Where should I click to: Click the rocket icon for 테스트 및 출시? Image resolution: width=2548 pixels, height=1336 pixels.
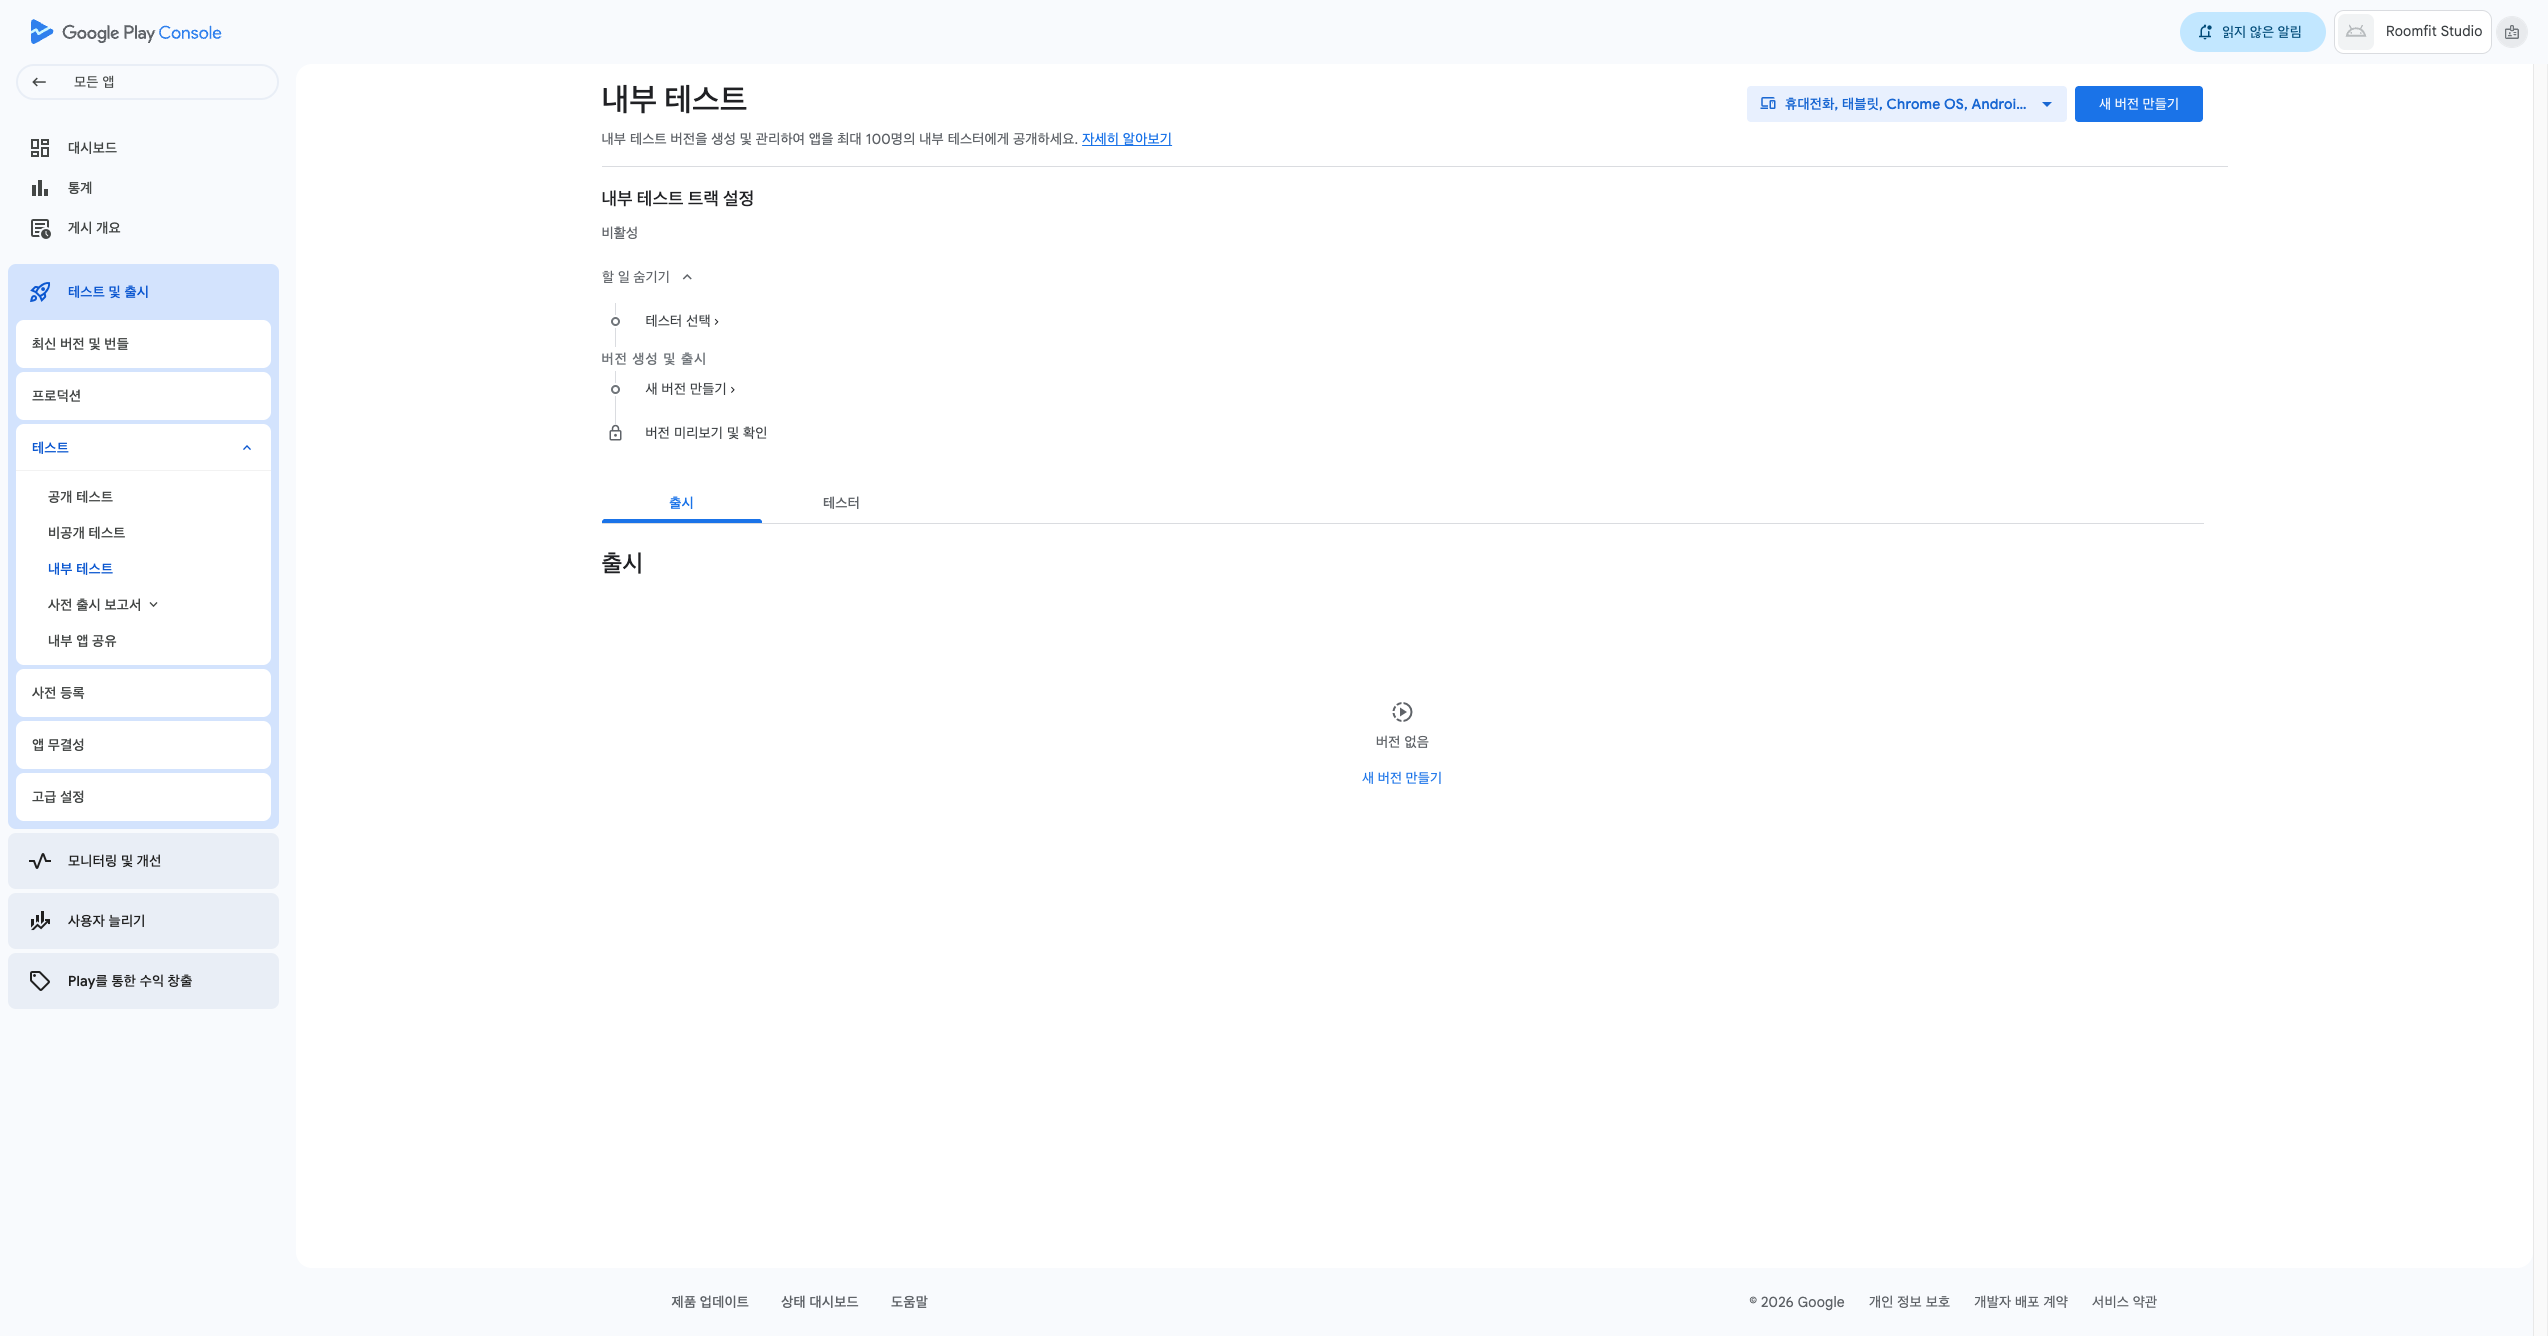40,292
